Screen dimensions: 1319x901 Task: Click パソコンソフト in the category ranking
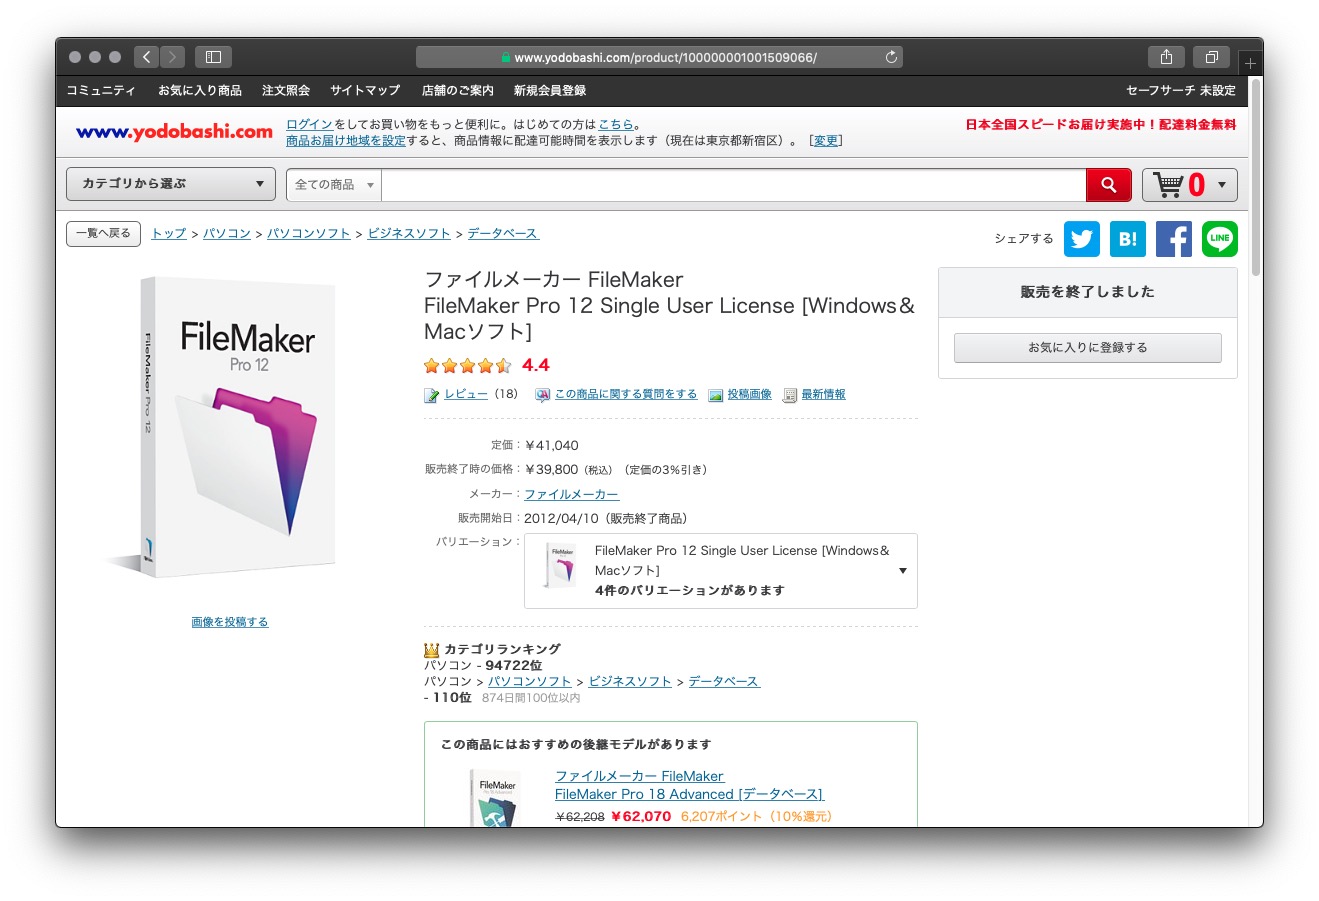point(530,681)
